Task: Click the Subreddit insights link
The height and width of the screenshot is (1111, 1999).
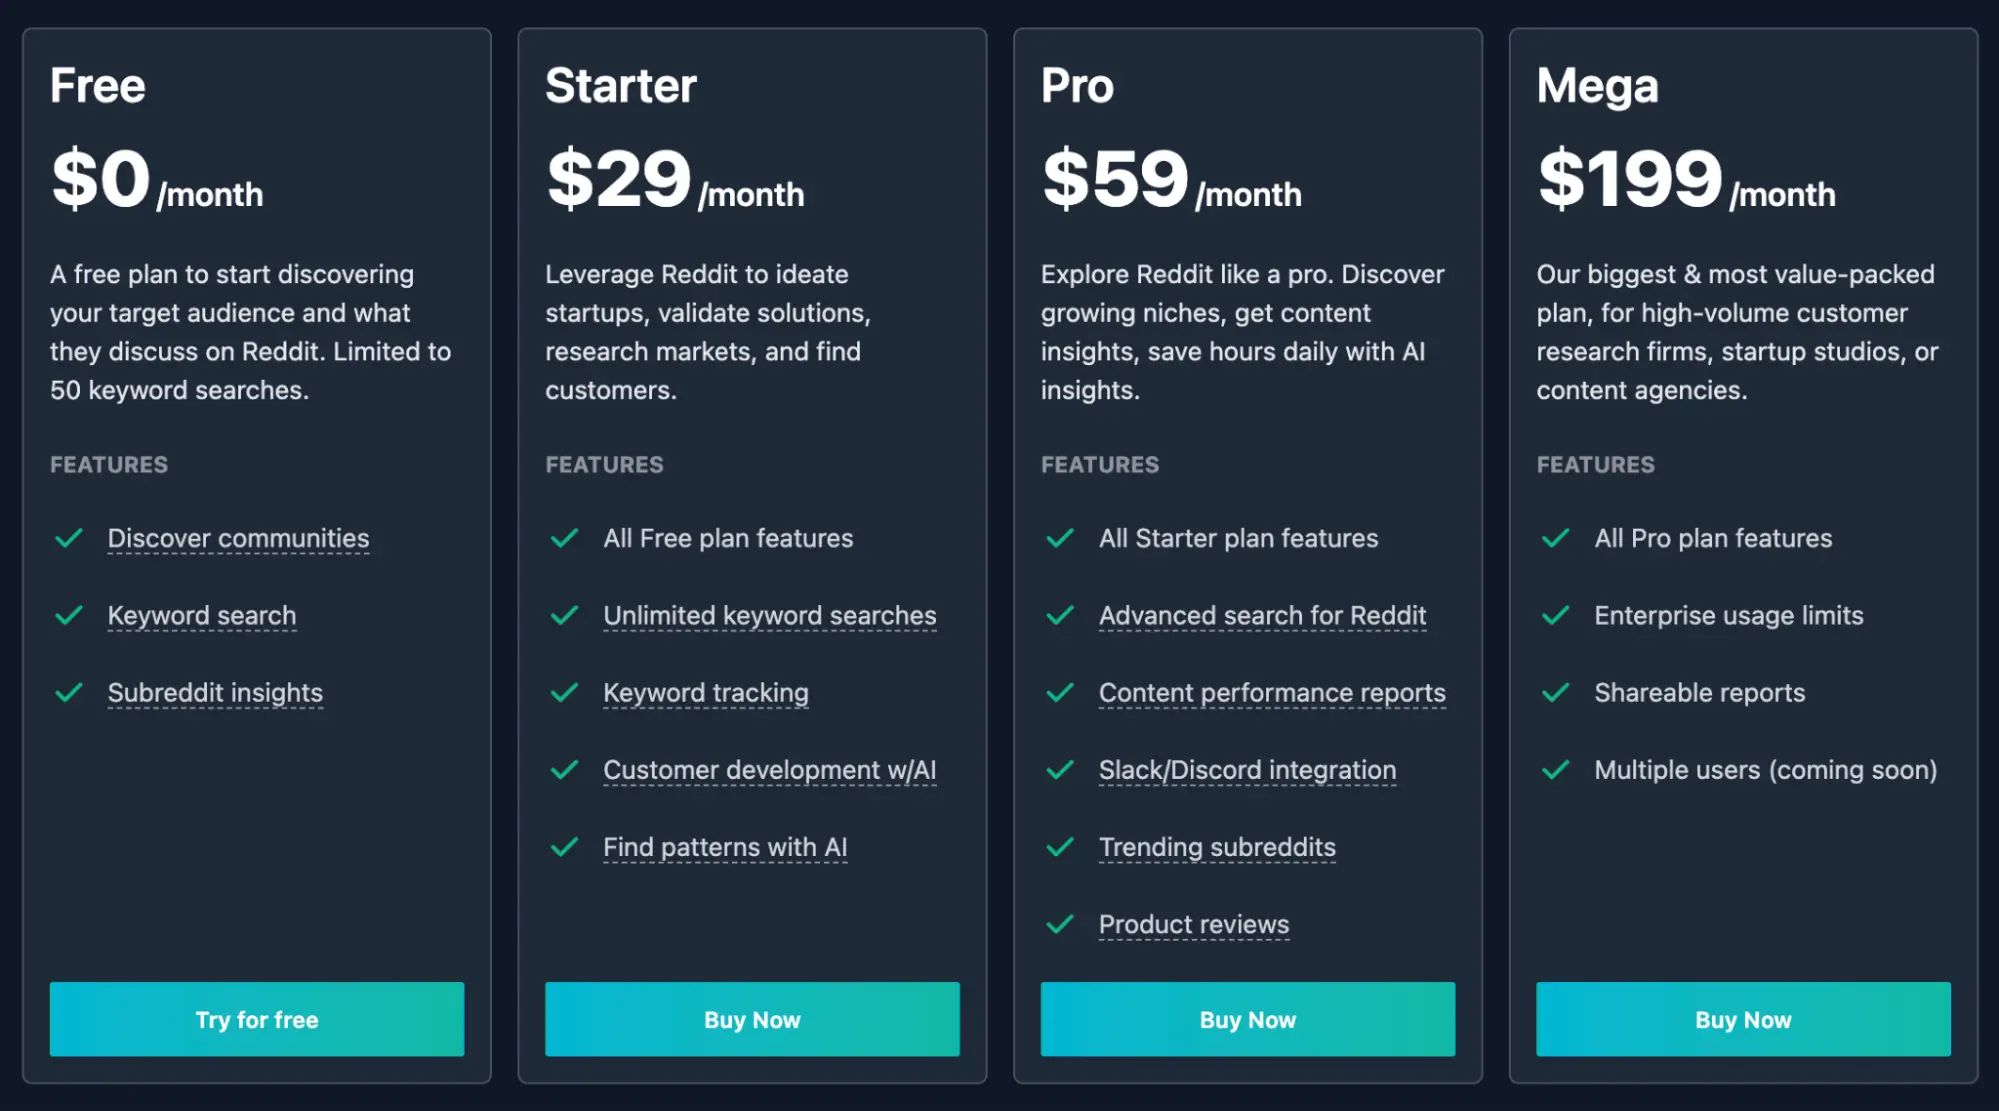Action: [214, 692]
